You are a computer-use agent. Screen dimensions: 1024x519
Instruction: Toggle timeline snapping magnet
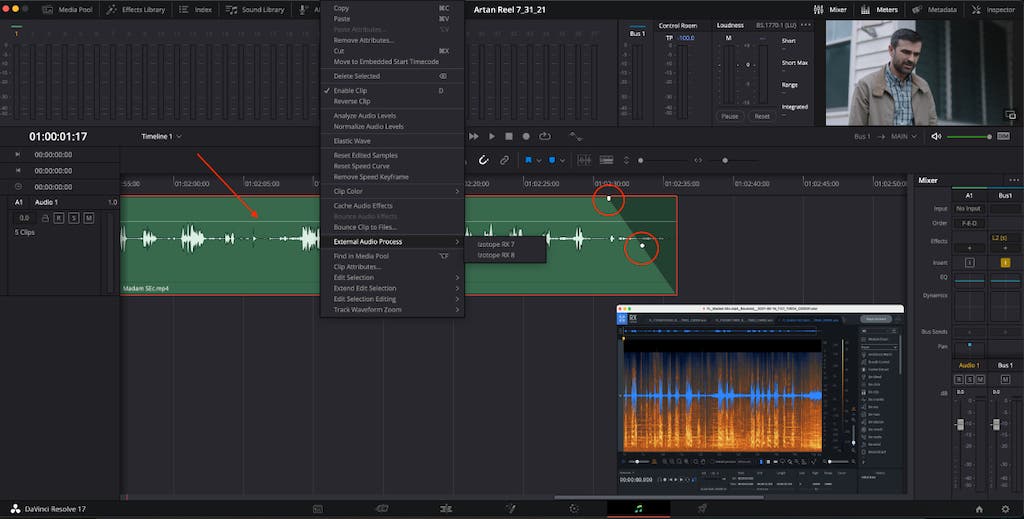click(483, 160)
